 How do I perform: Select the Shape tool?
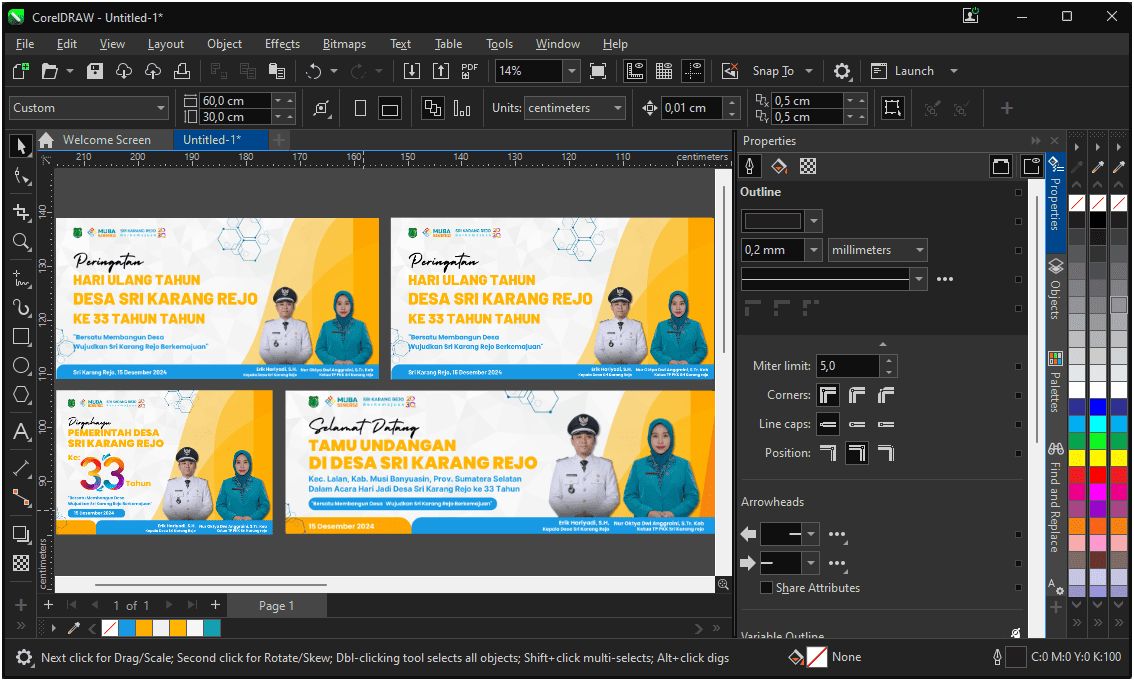coord(21,177)
